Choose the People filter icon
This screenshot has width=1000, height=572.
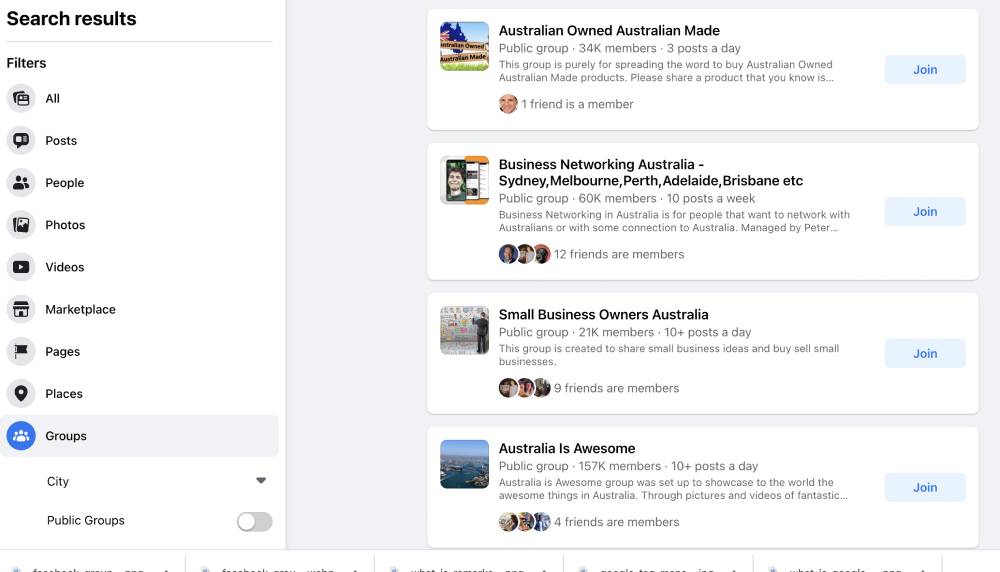[21, 182]
